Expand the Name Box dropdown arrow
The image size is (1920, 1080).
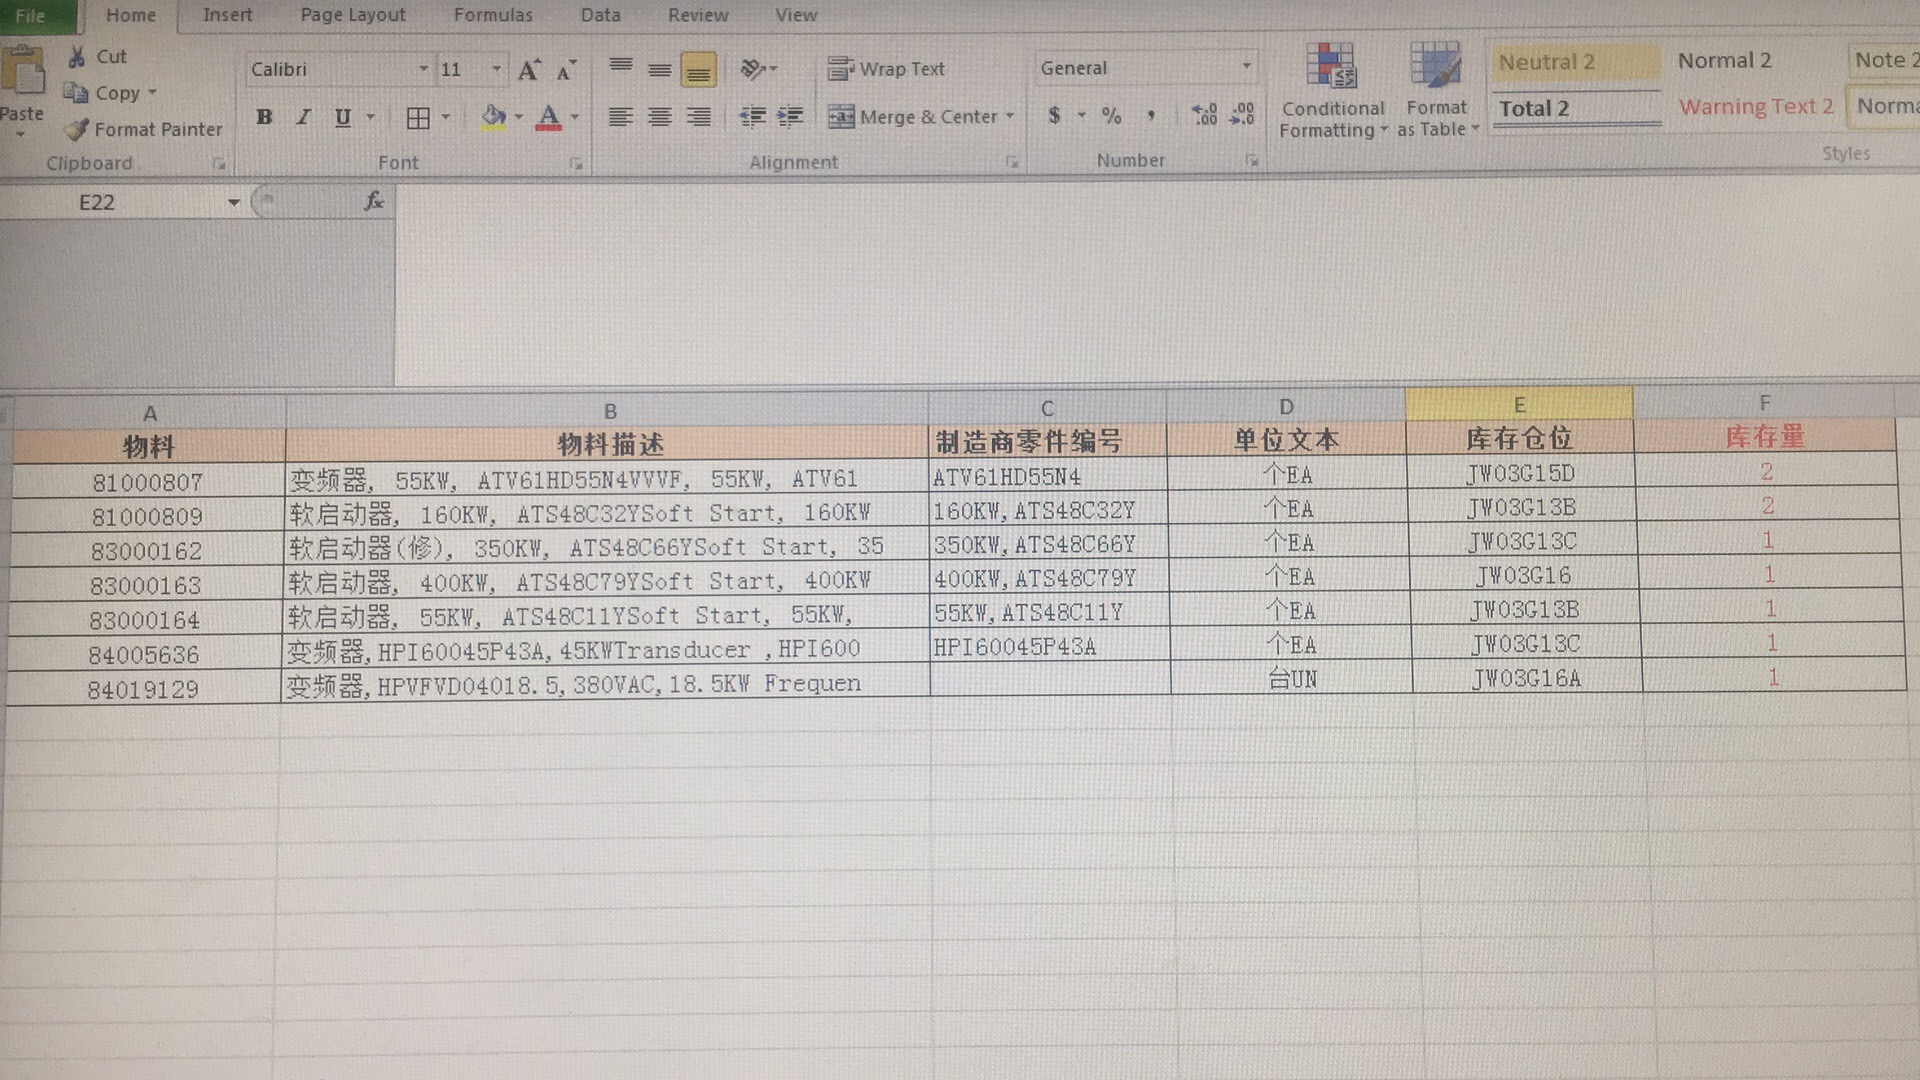click(x=233, y=203)
